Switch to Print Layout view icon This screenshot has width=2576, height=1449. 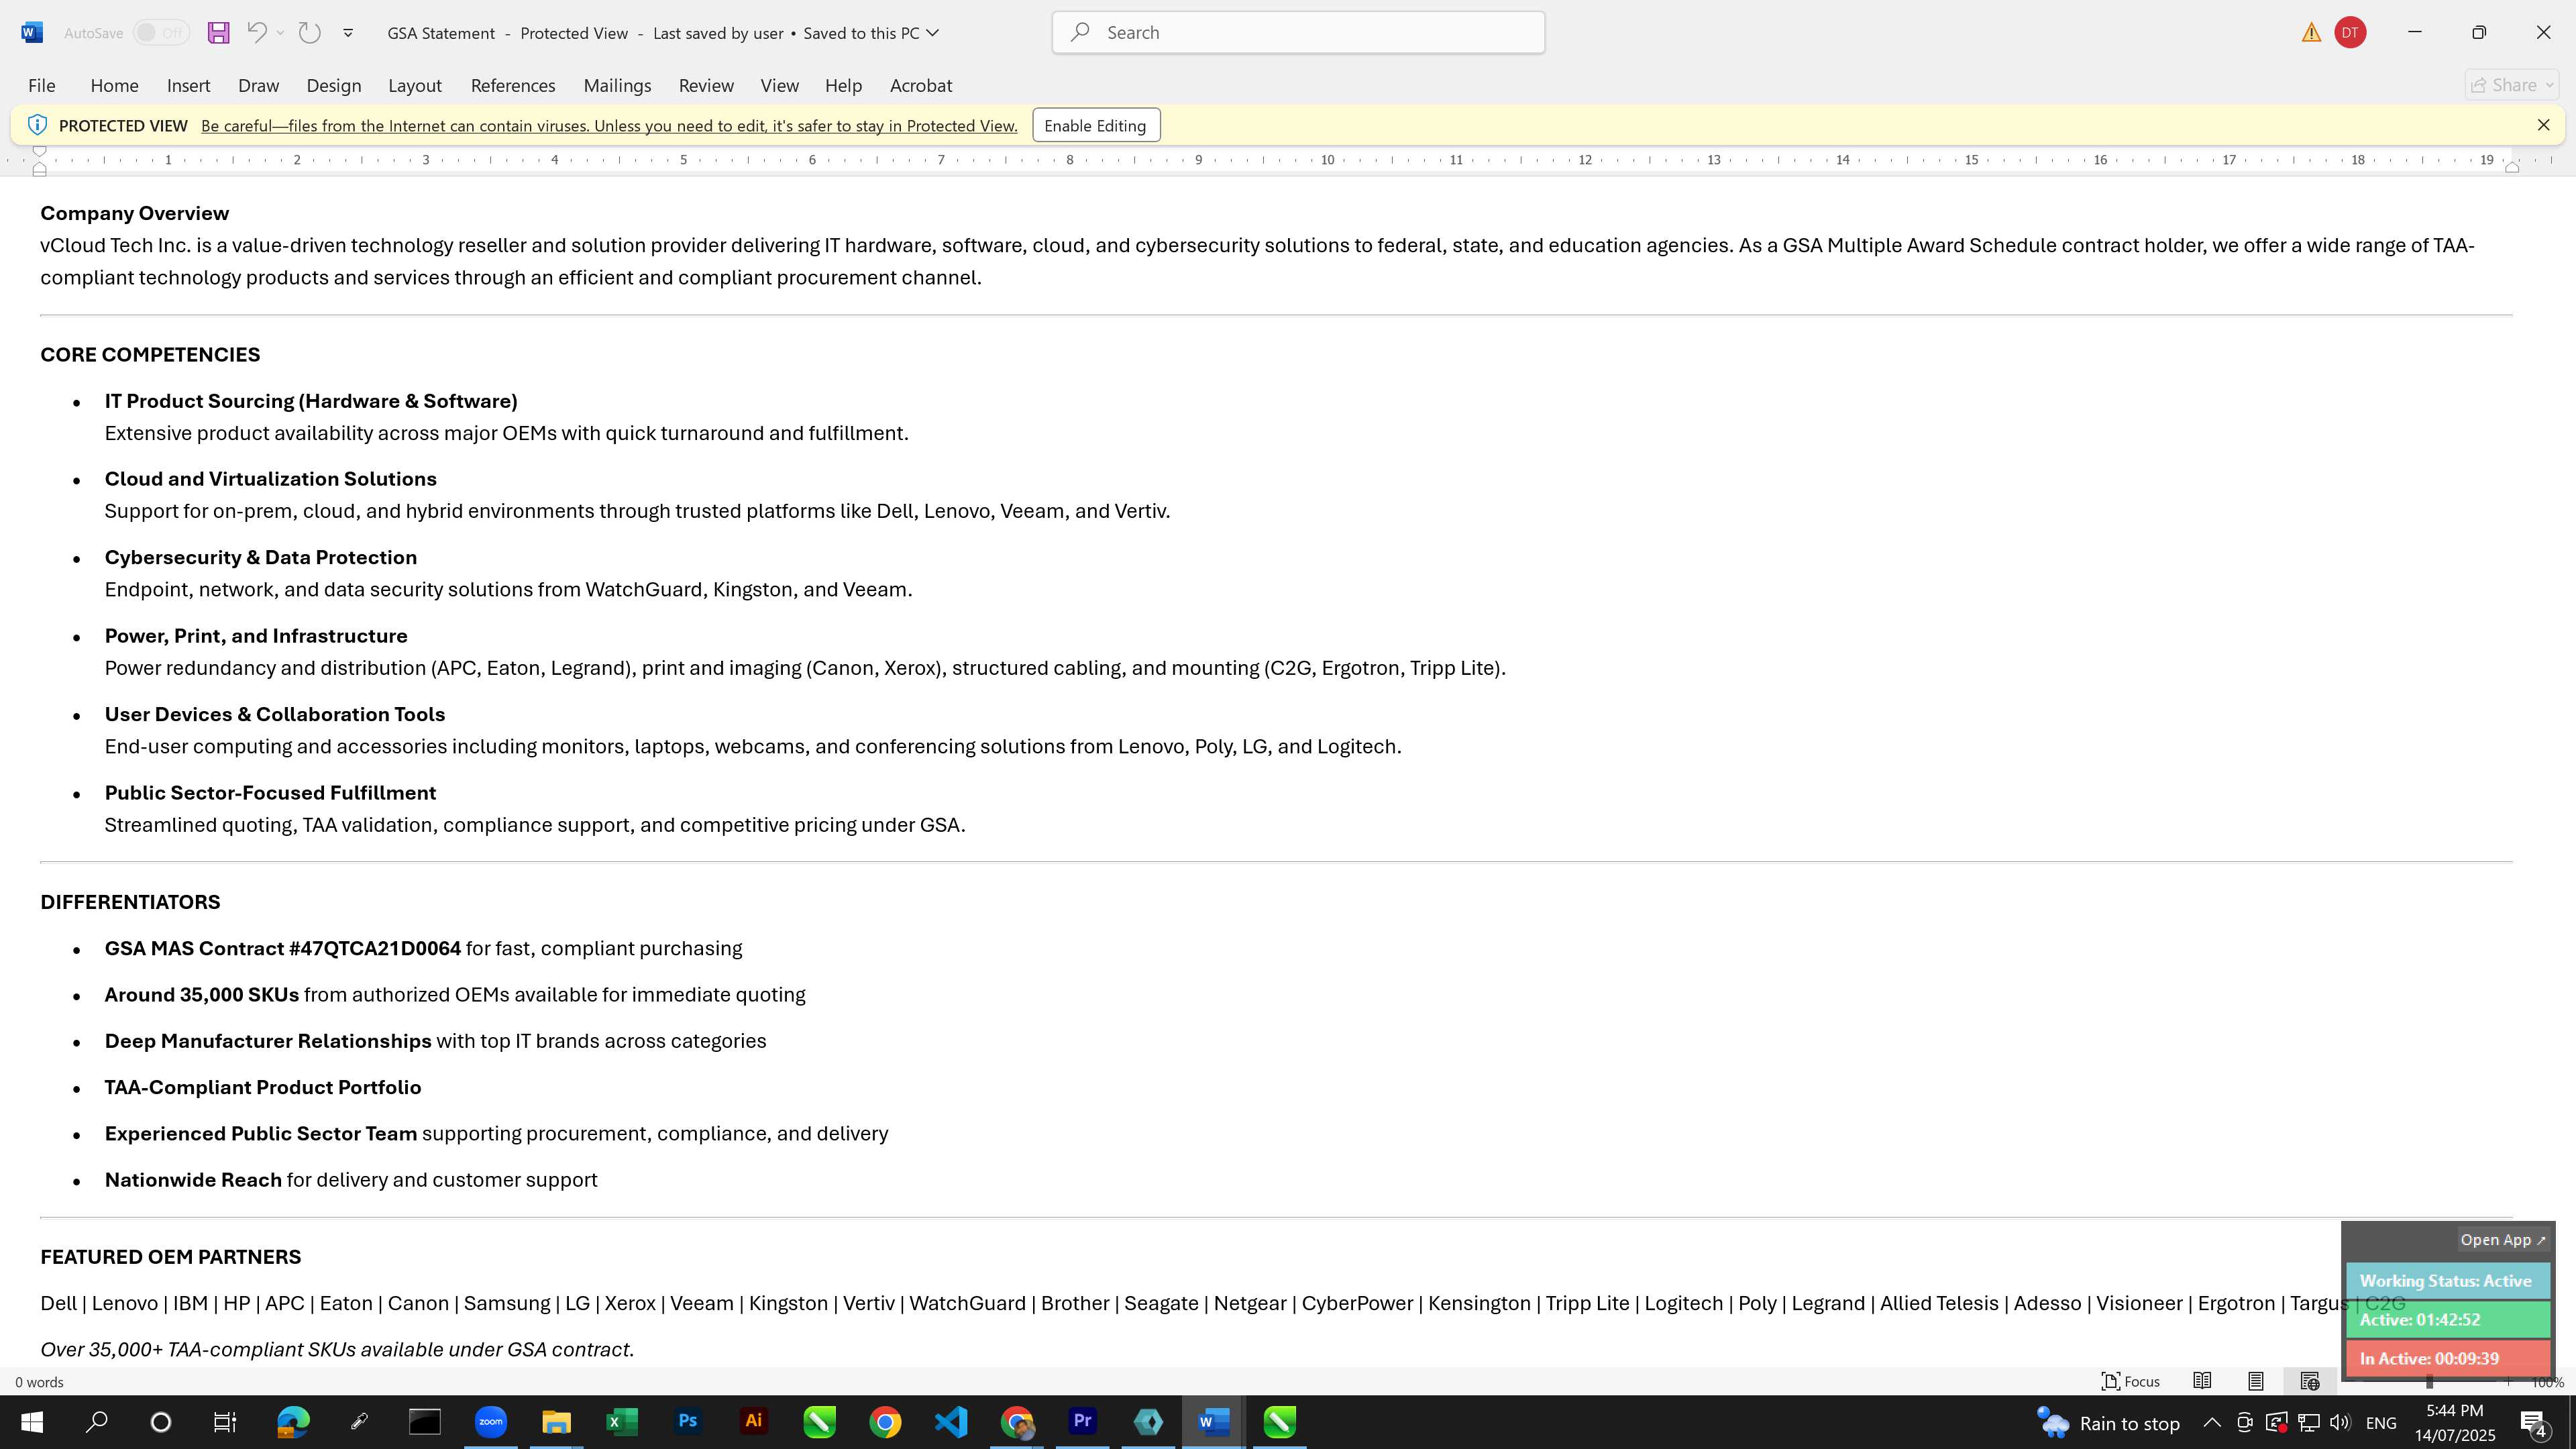coord(2256,1381)
